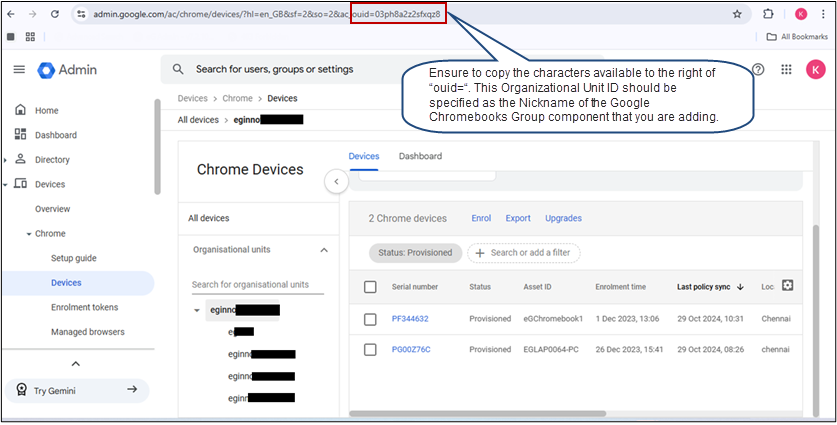Open the Google apps grid
This screenshot has width=837, height=425.
786,69
